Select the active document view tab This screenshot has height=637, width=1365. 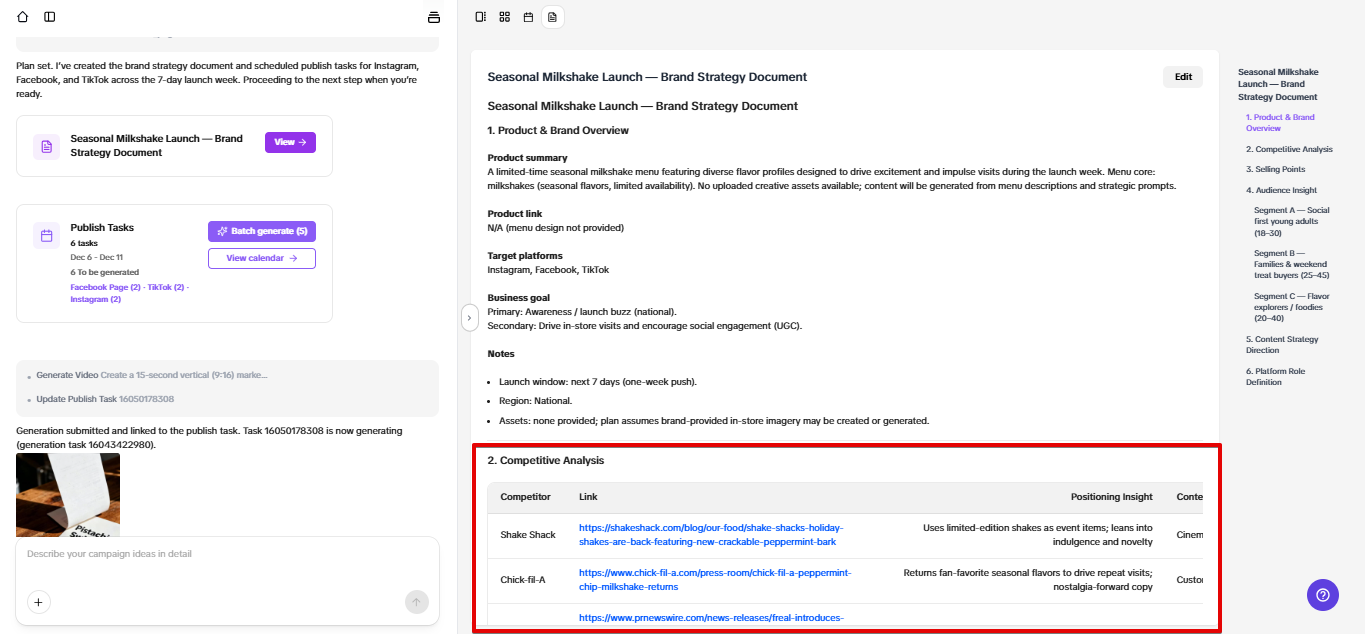pyautogui.click(x=552, y=16)
